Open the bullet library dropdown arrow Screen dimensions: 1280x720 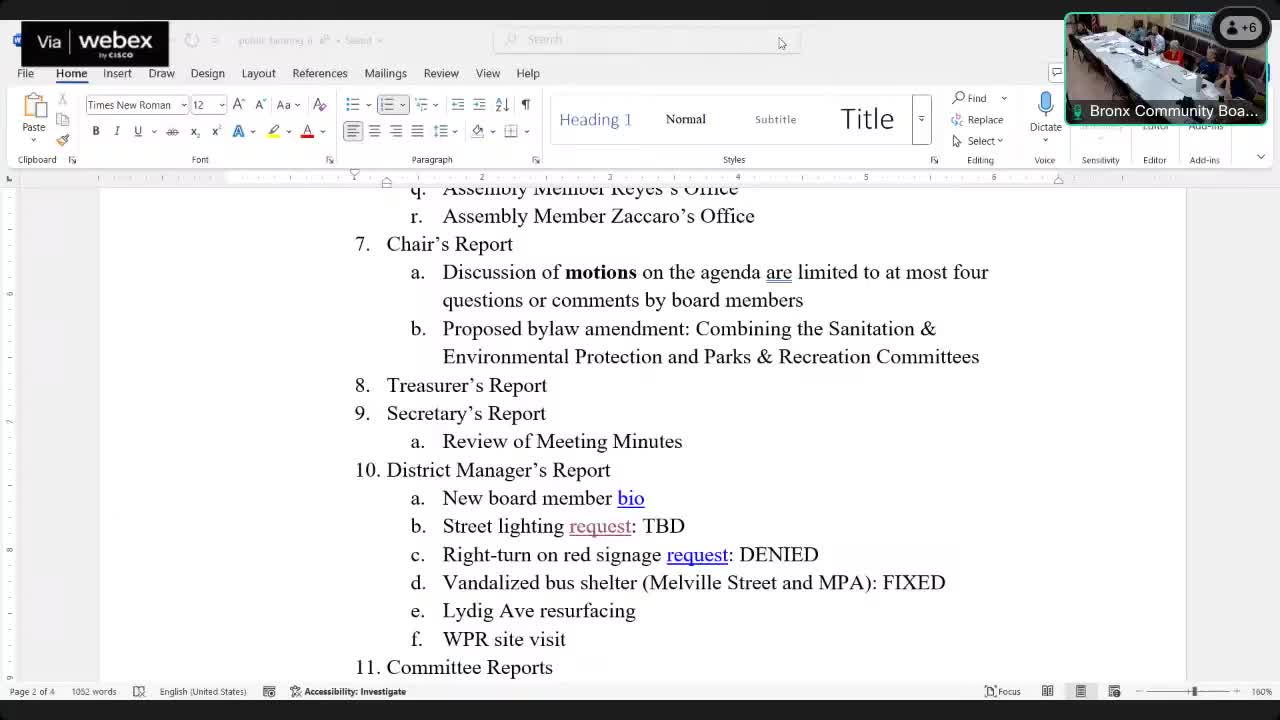(x=368, y=105)
